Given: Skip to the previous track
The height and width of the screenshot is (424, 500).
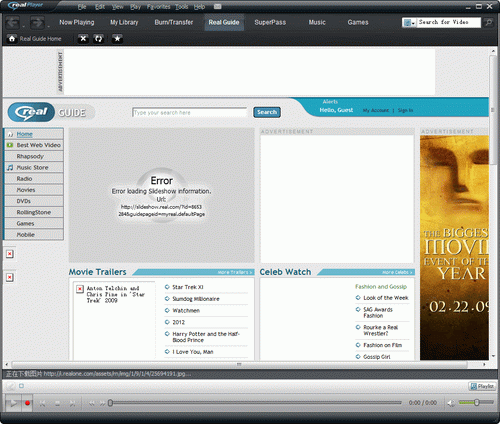Looking at the screenshot, I should pyautogui.click(x=42, y=403).
